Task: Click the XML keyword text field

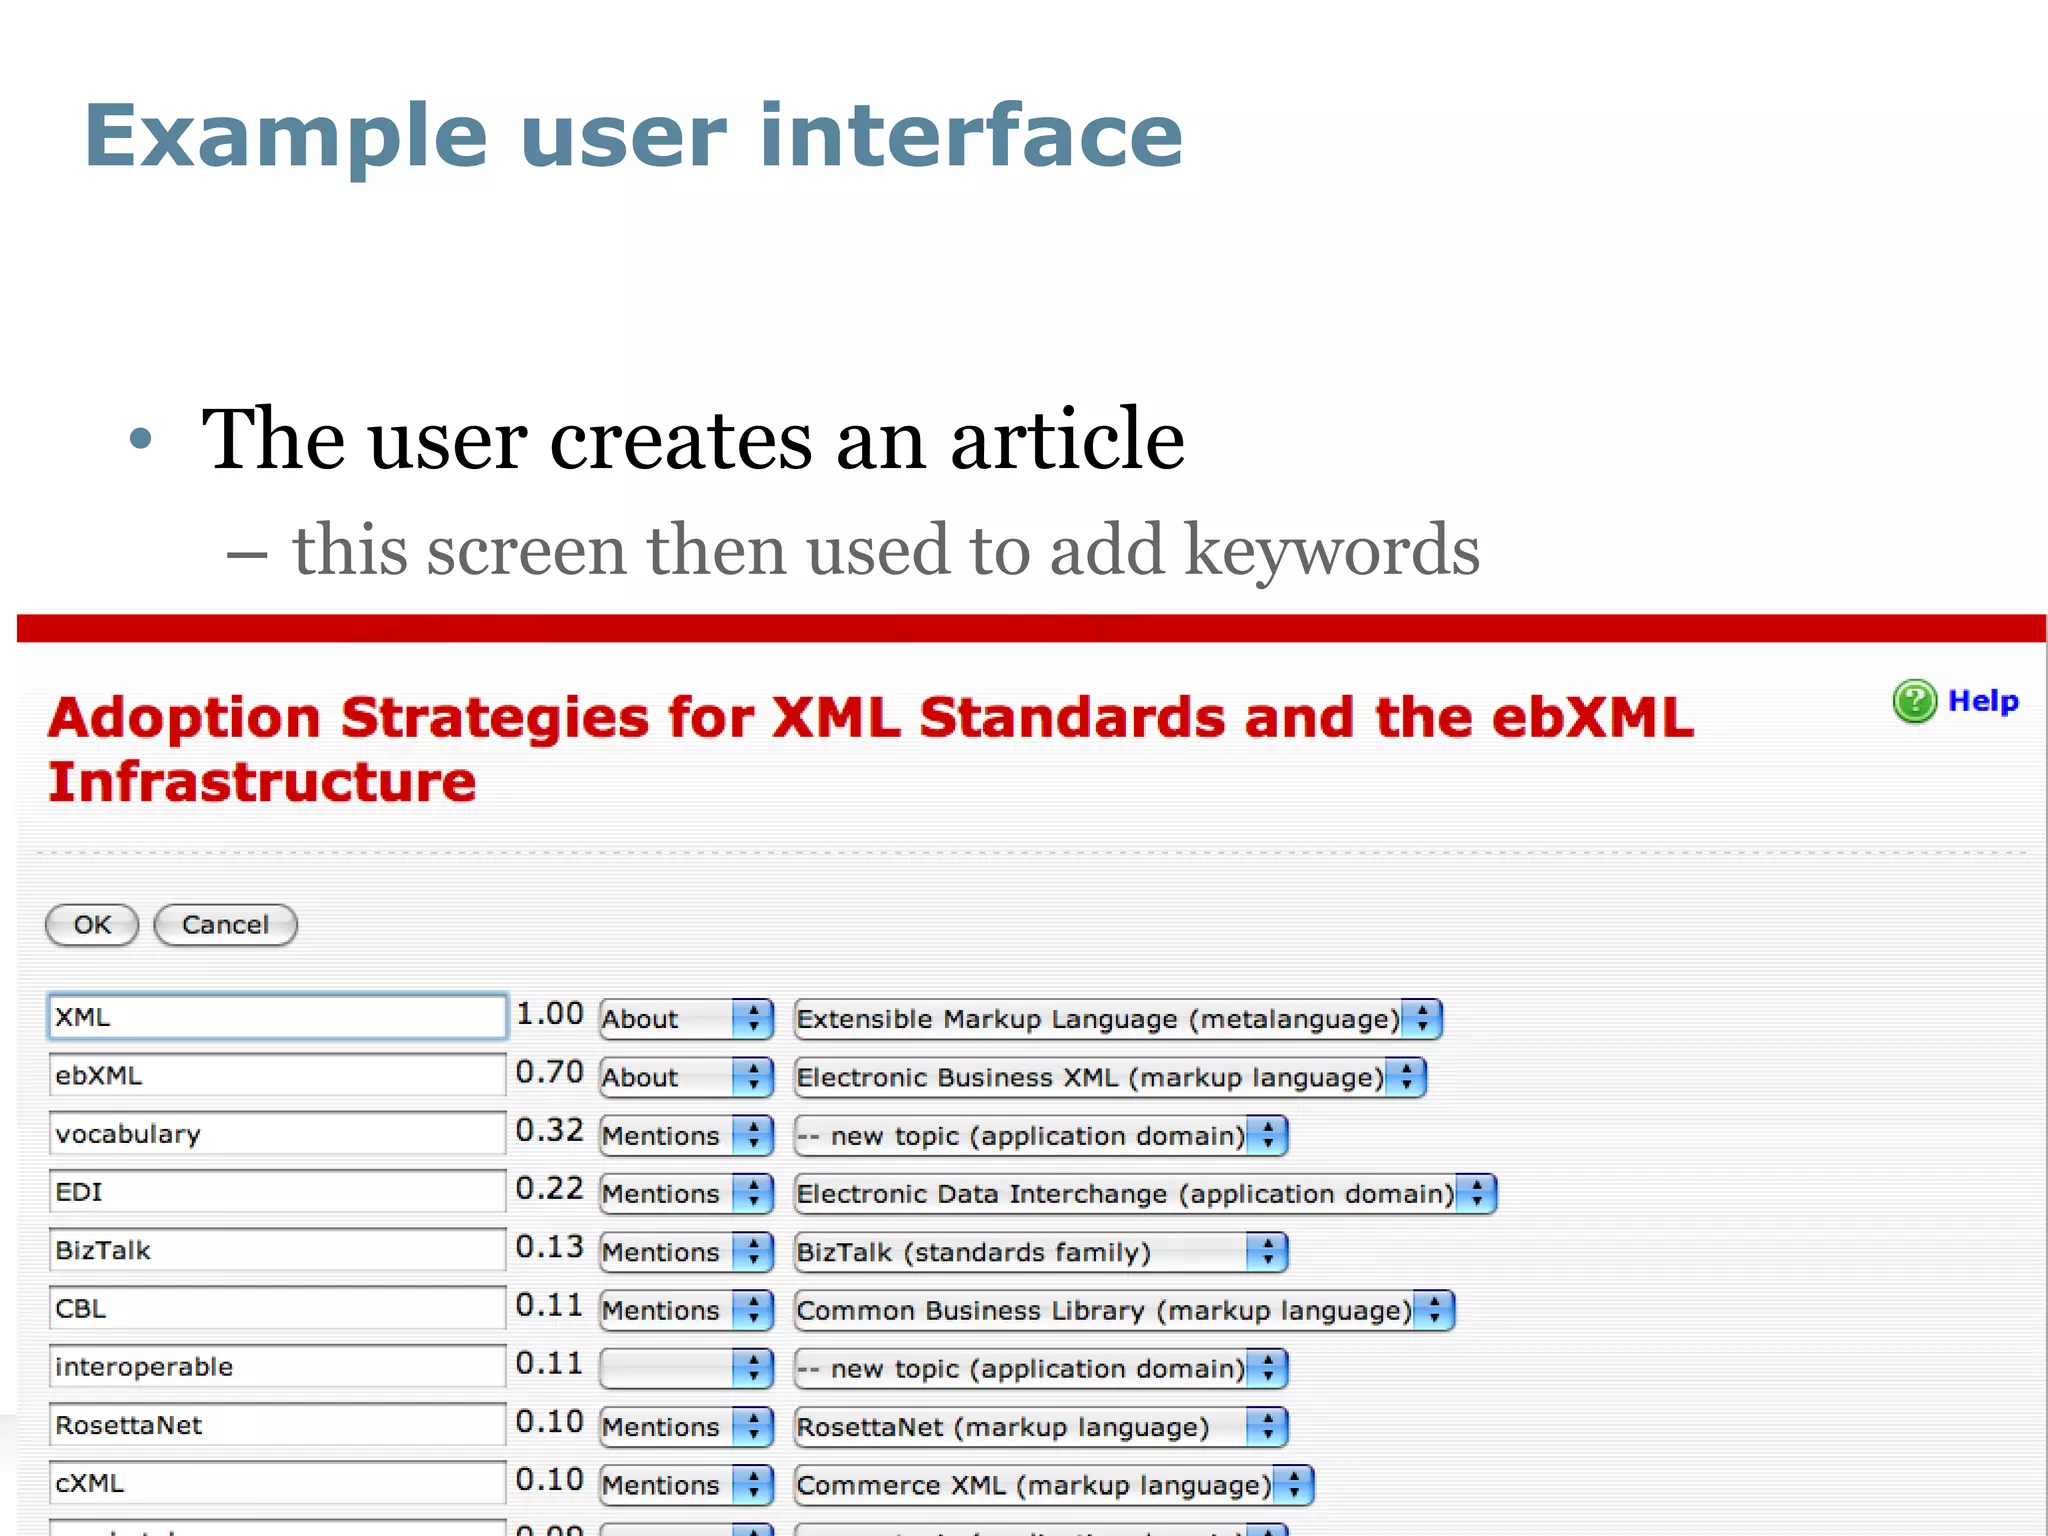Action: [277, 1017]
